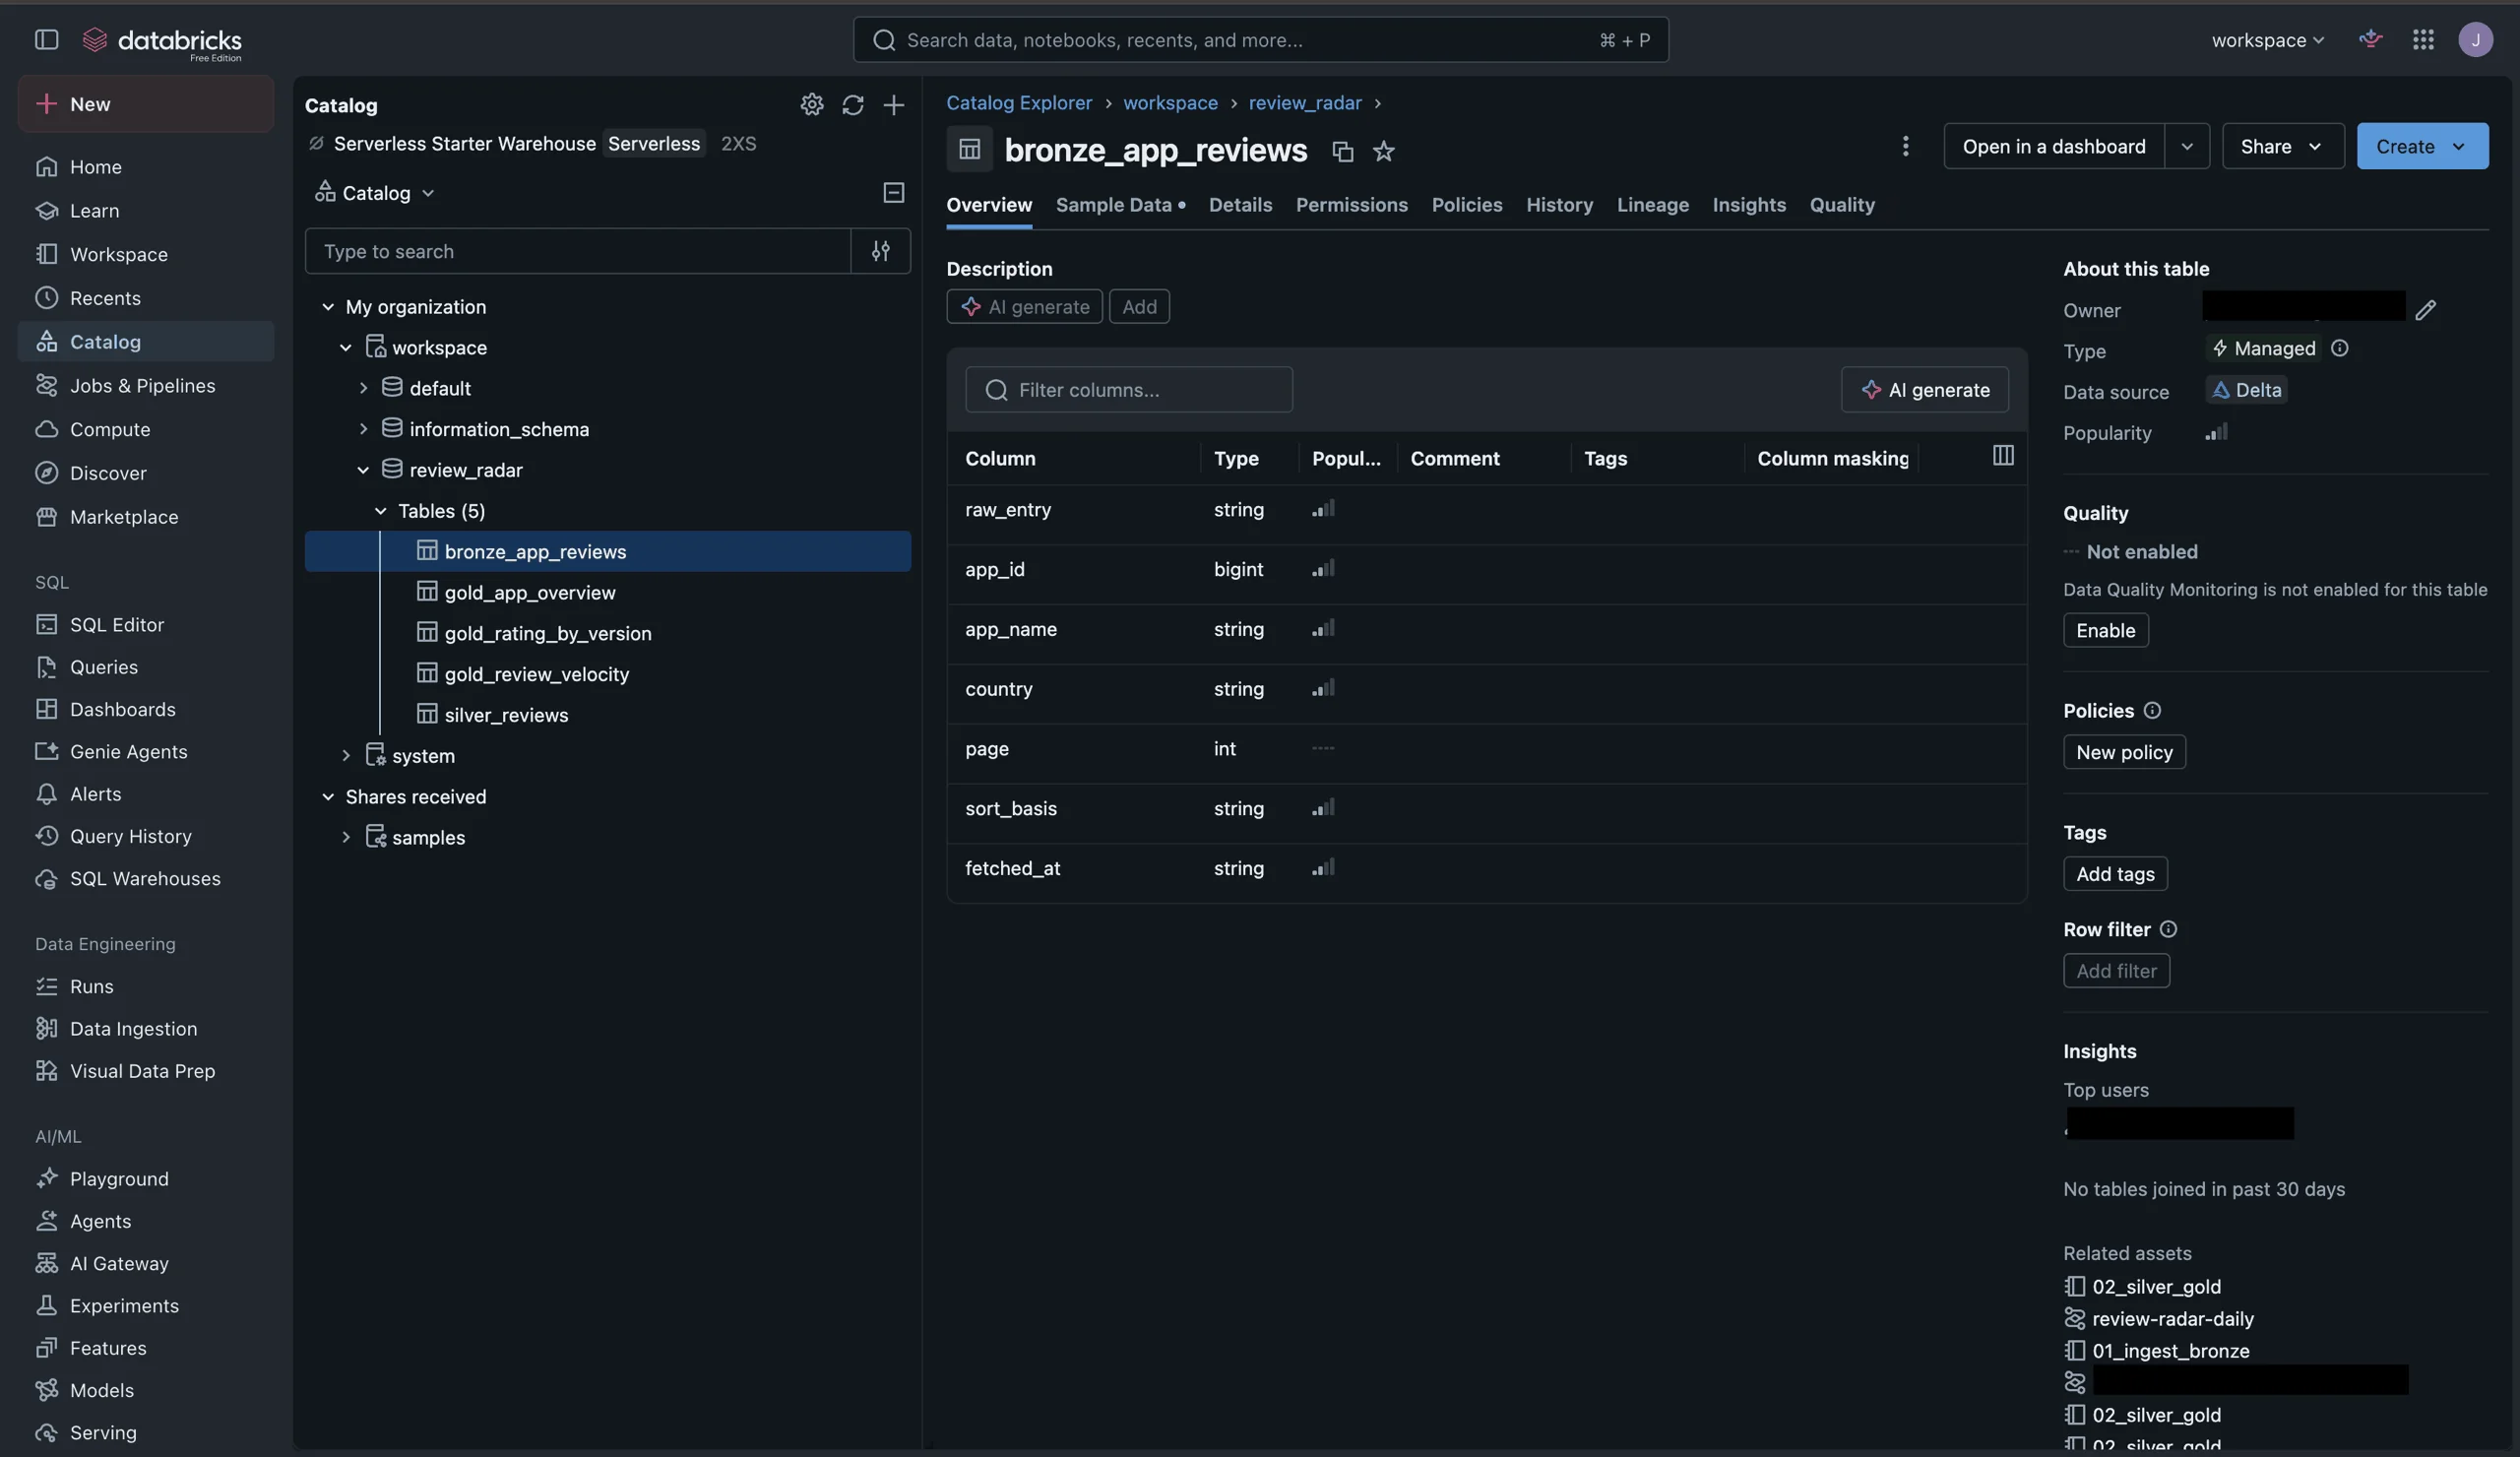Copy the bronze_app_reviews table name
This screenshot has height=1457, width=2520.
click(x=1343, y=151)
